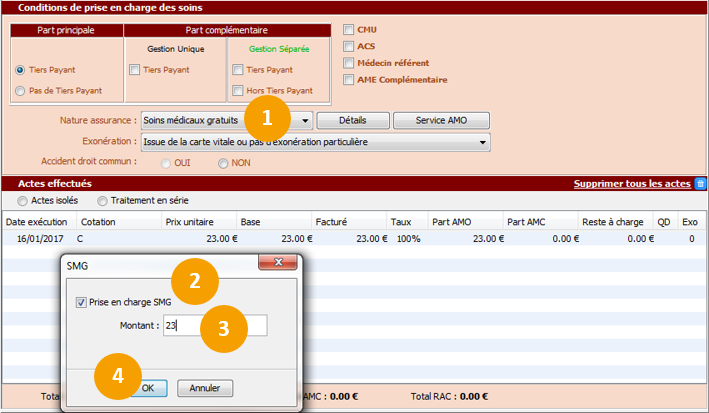709x413 pixels.
Task: Select Traitement en série option
Action: click(x=102, y=201)
